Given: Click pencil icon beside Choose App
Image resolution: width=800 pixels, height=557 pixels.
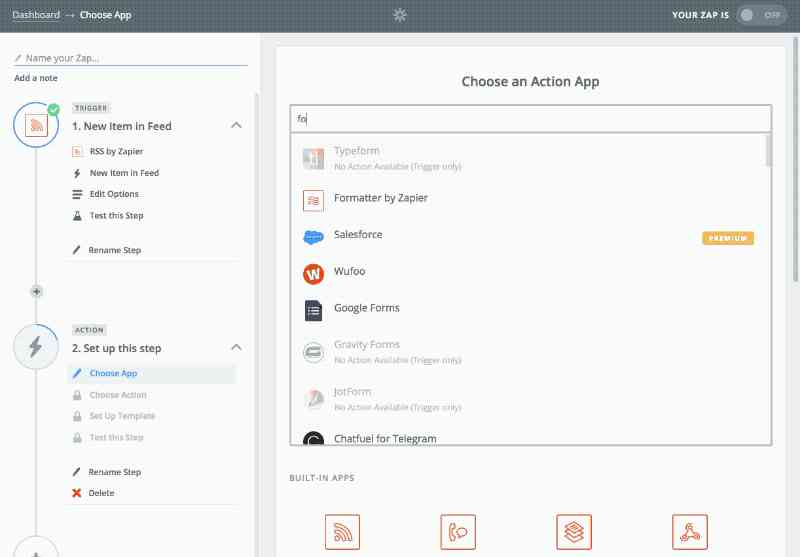Looking at the screenshot, I should [x=77, y=373].
